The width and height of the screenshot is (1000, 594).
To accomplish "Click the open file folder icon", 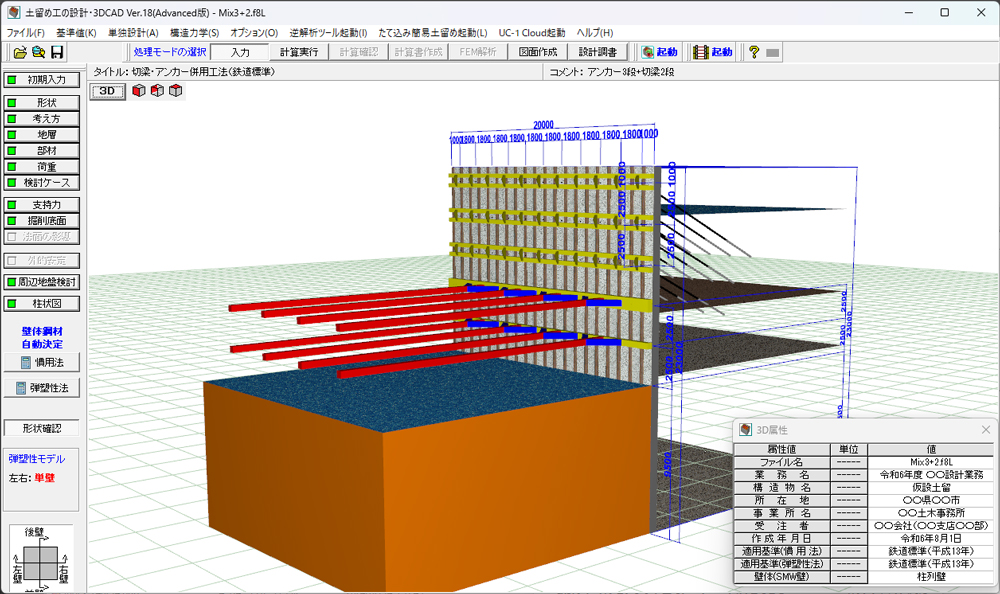I will pos(19,52).
